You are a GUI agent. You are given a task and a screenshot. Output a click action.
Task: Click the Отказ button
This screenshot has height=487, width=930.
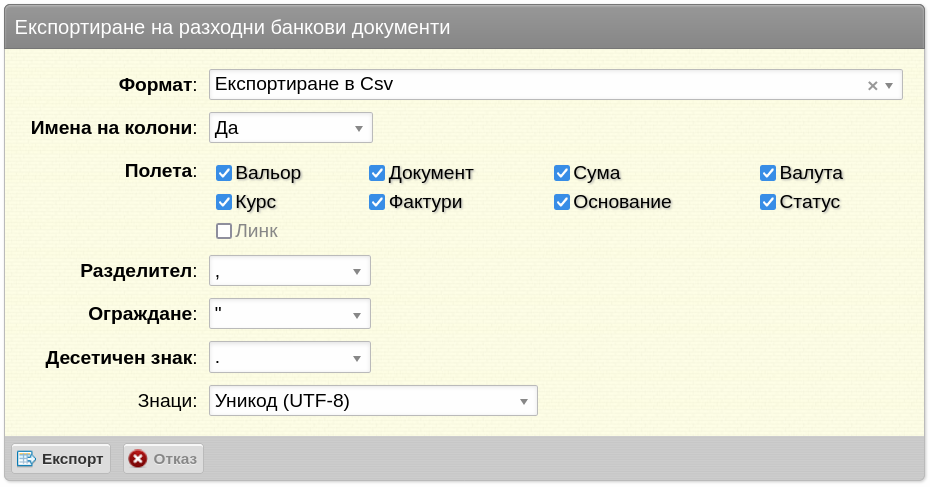tap(163, 459)
